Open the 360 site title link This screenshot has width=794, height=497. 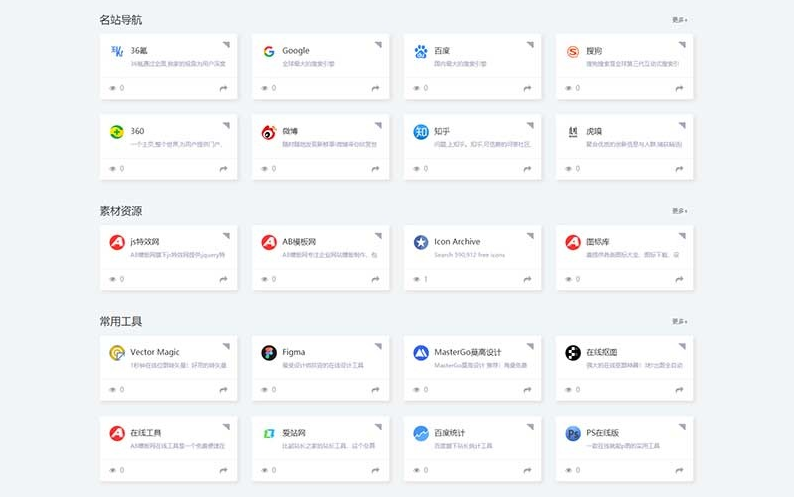(x=137, y=131)
